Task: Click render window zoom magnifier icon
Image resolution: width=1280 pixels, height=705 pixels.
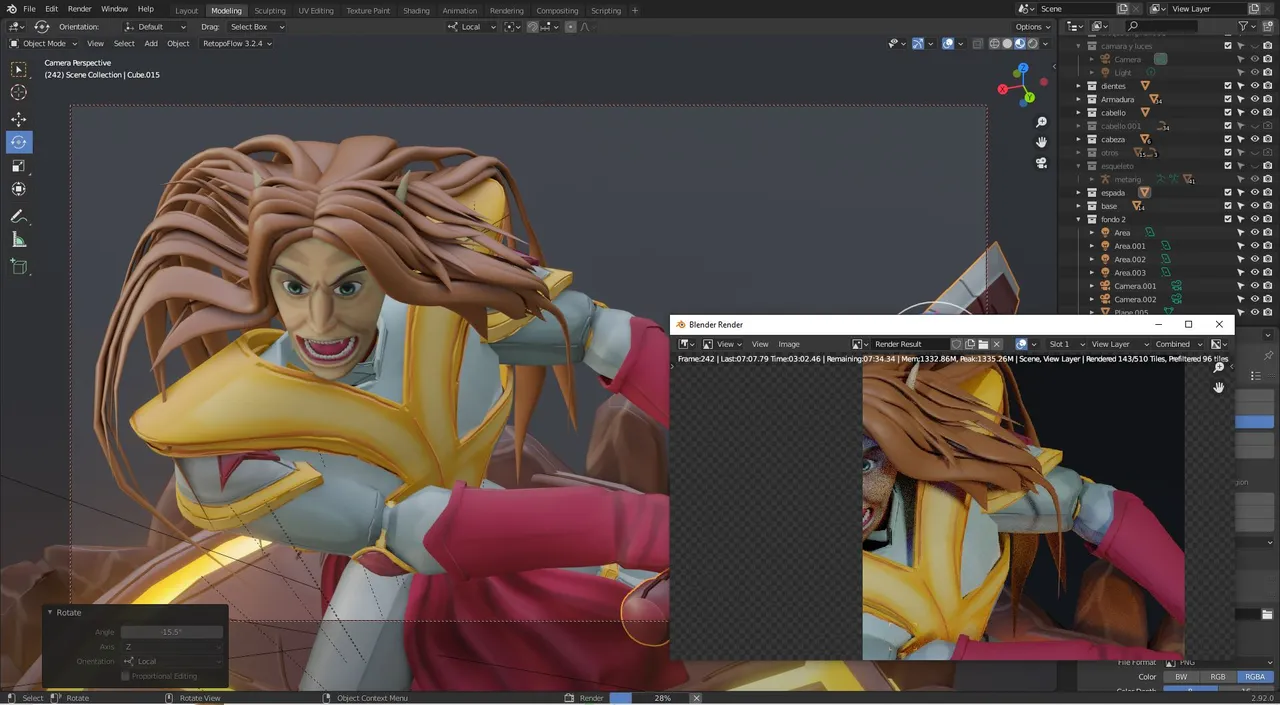Action: (1218, 368)
